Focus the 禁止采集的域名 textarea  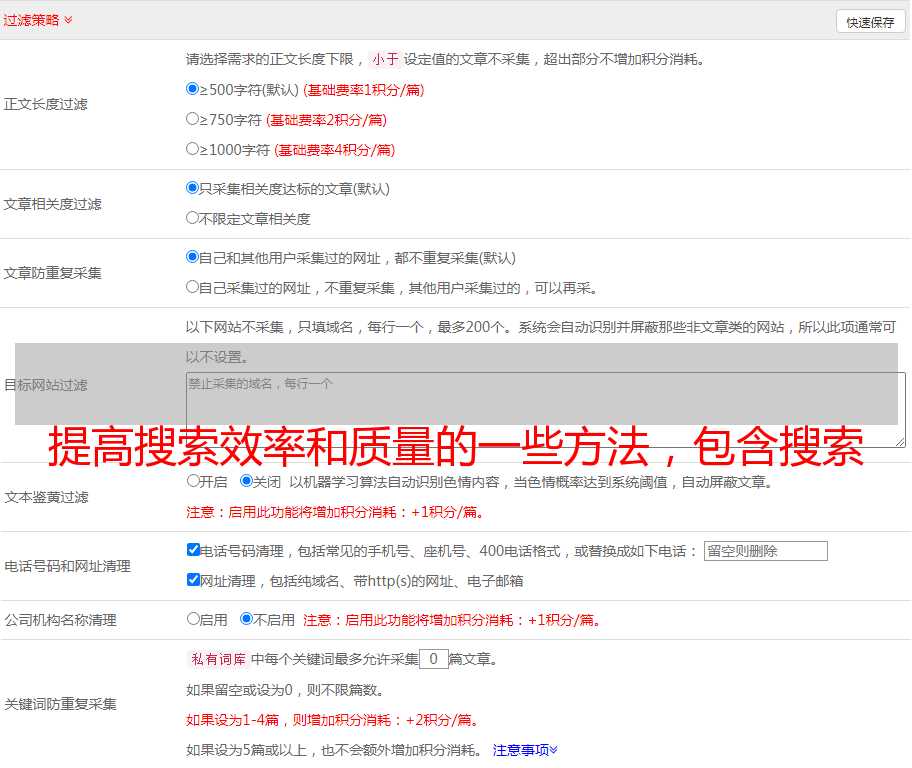tap(546, 410)
